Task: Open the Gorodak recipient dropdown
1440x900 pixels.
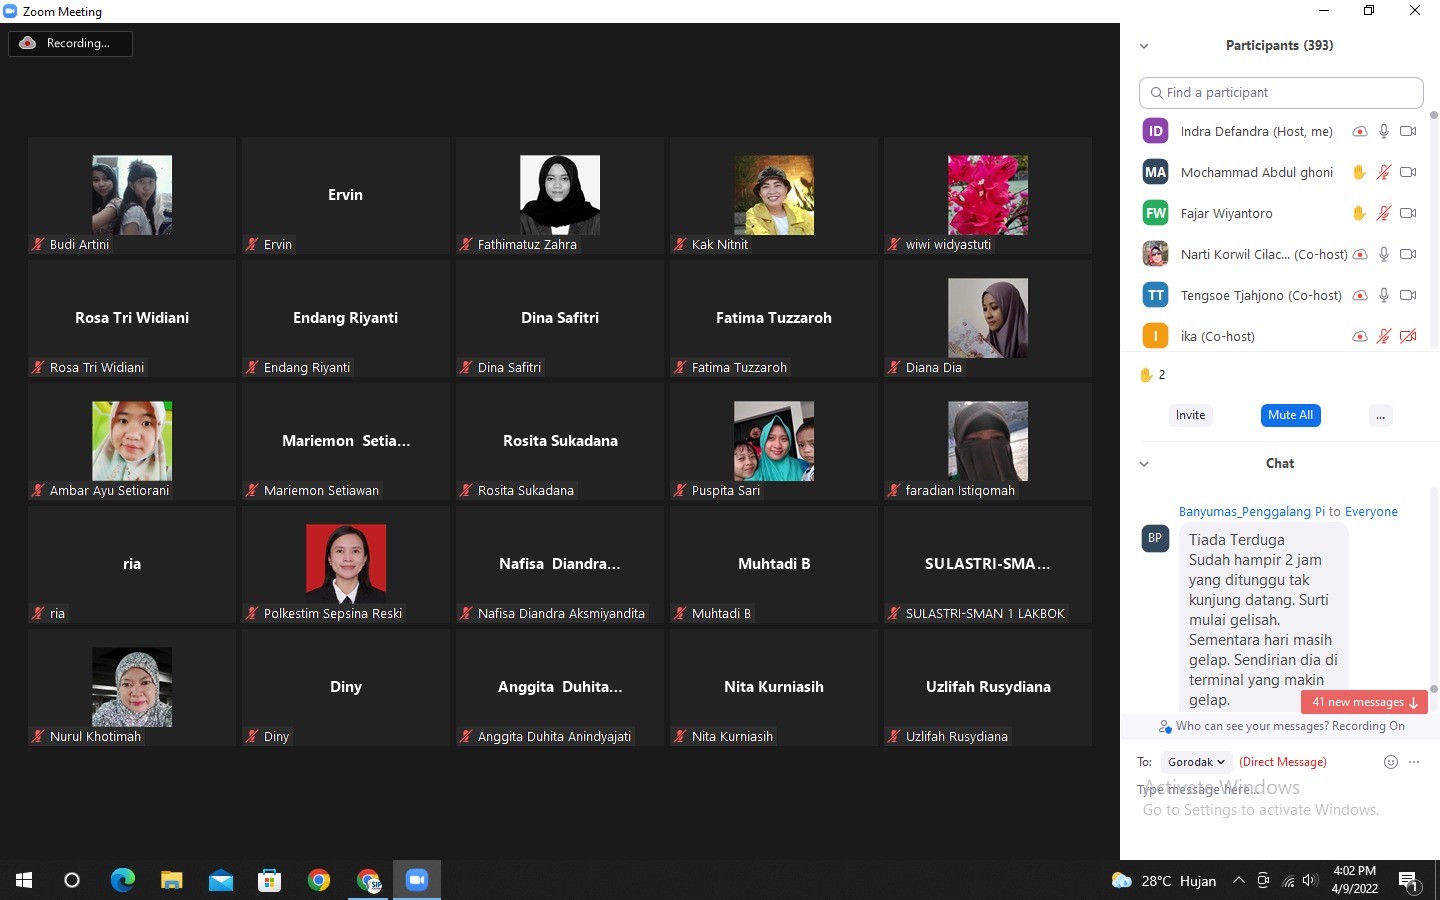Action: [1196, 762]
